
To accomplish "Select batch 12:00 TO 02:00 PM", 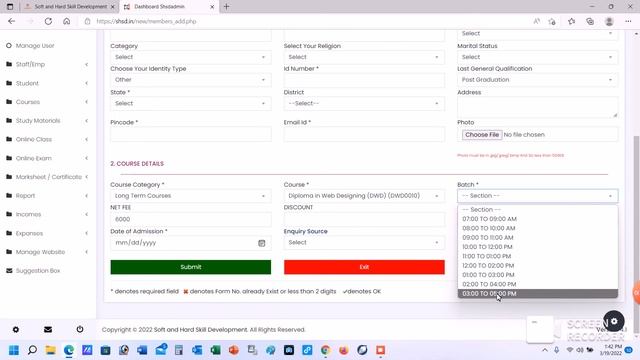I will (538, 266).
